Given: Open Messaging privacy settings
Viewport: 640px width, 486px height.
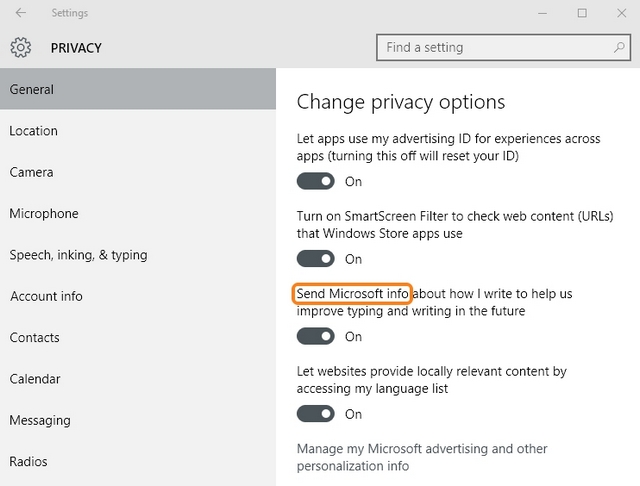Looking at the screenshot, I should (41, 420).
